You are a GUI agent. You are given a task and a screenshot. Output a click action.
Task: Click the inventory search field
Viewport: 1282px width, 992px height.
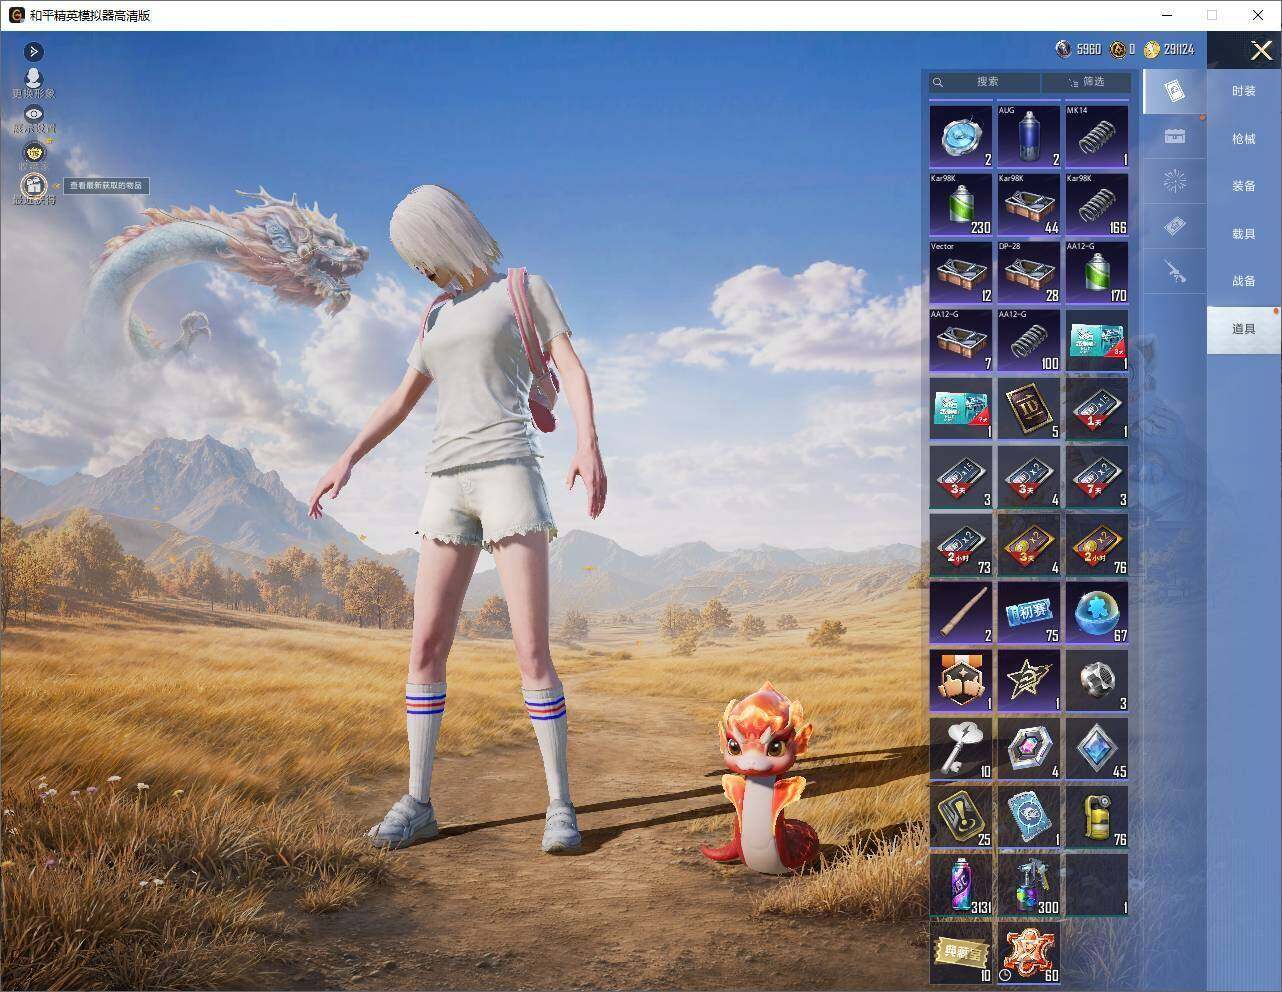[x=984, y=82]
